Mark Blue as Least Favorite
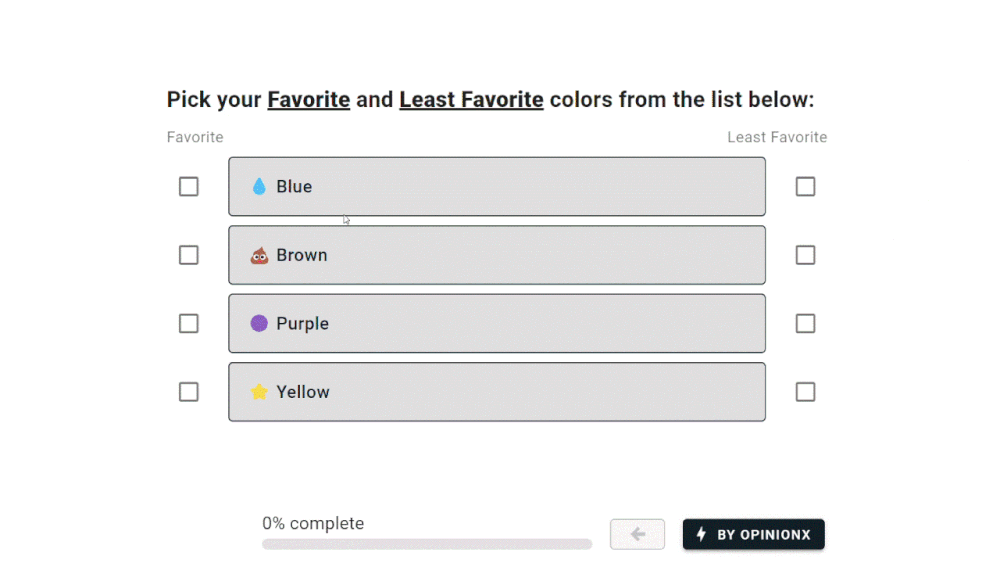The width and height of the screenshot is (1000, 563). [805, 186]
